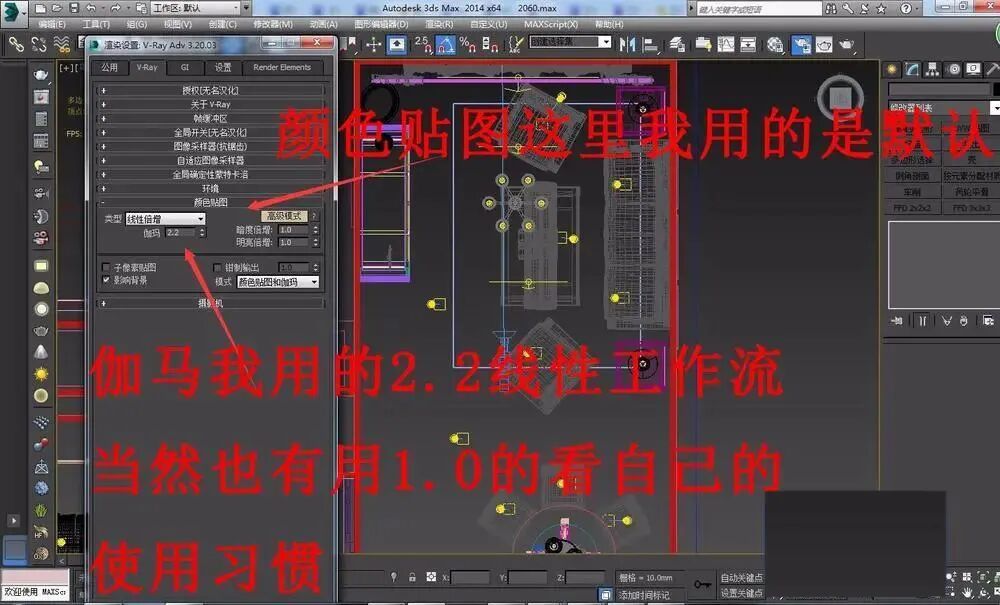
Task: Toggle the 2.5D Snaps icon
Action: tap(423, 44)
